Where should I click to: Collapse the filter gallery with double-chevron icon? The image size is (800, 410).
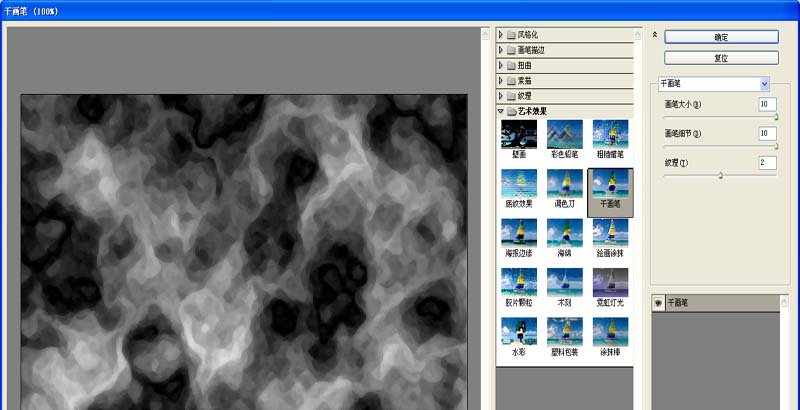655,35
